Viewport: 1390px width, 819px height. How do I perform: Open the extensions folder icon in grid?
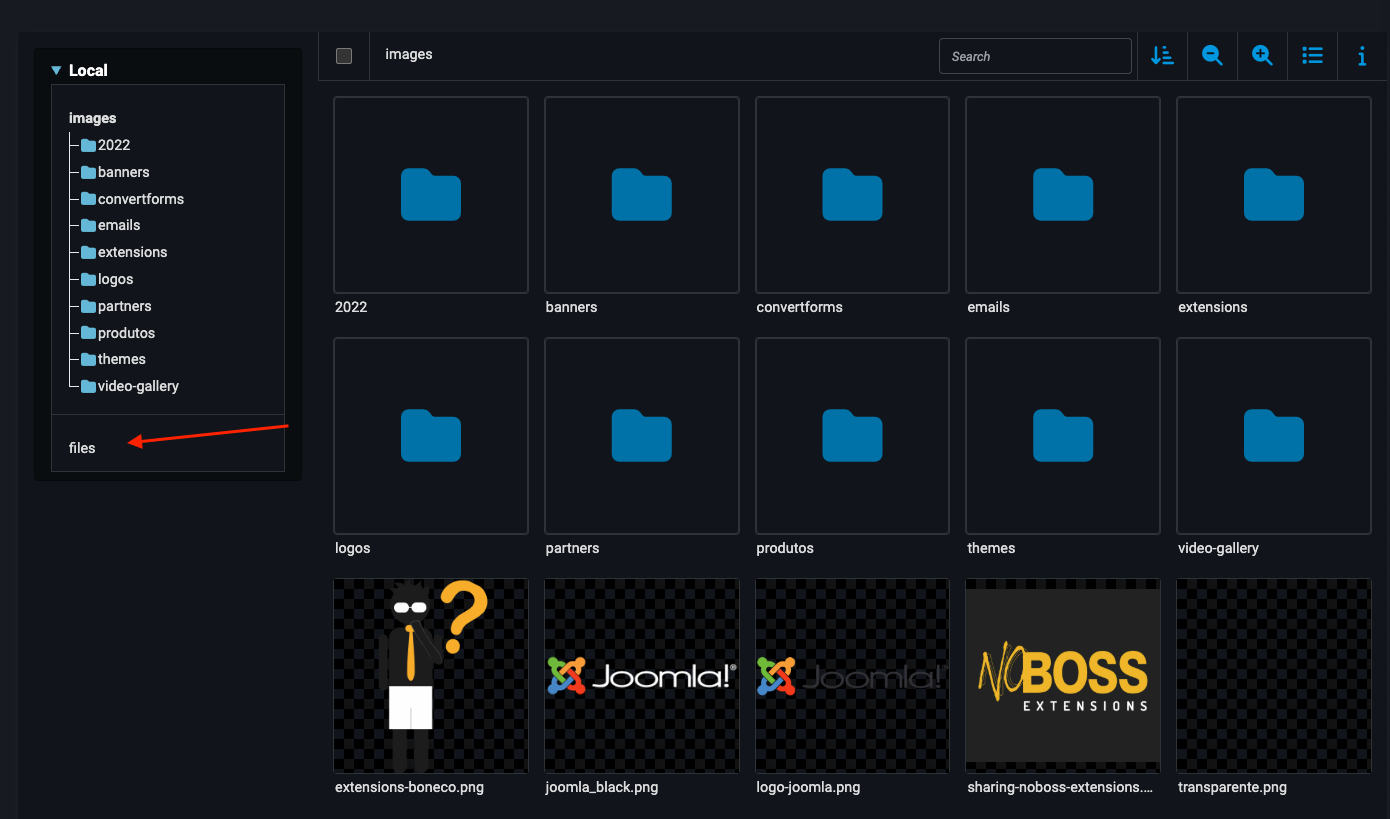pos(1273,195)
